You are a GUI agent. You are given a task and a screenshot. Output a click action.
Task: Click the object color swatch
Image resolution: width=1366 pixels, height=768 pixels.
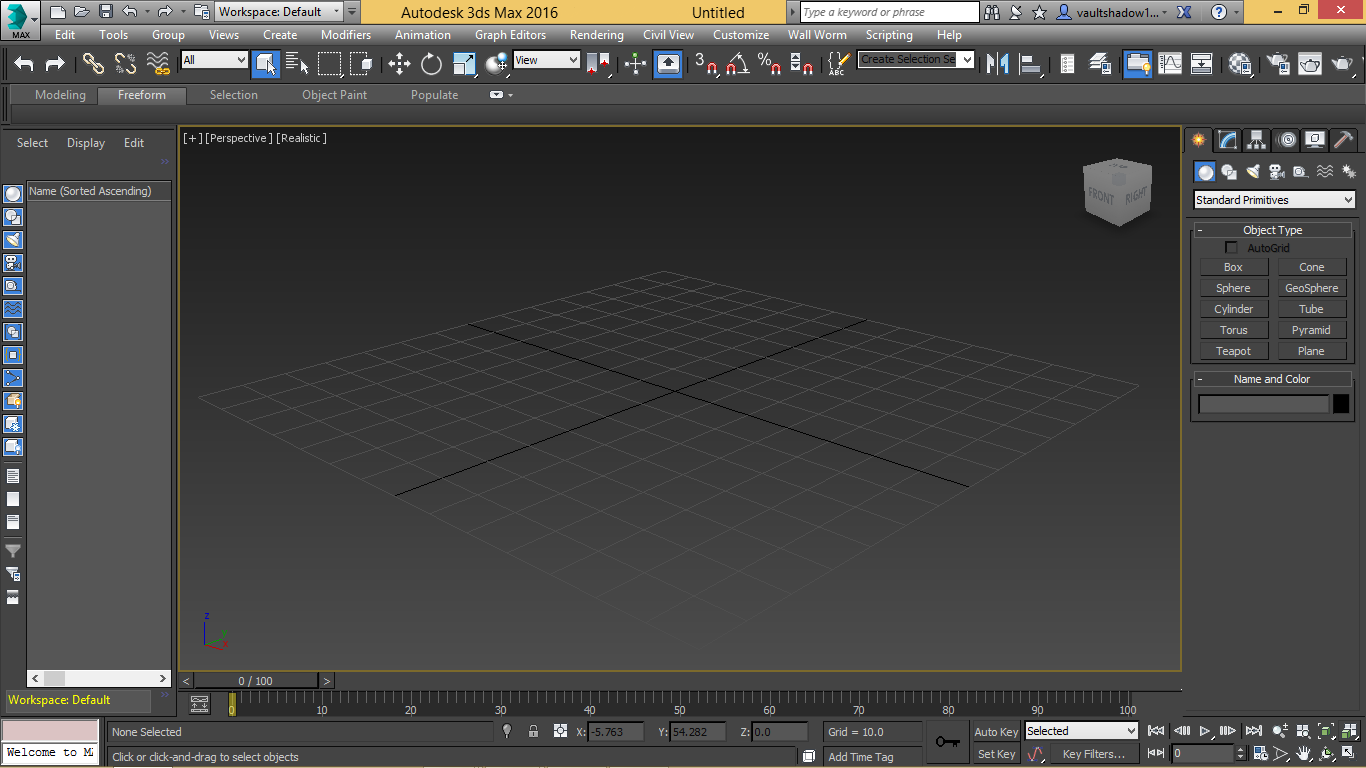(1340, 404)
